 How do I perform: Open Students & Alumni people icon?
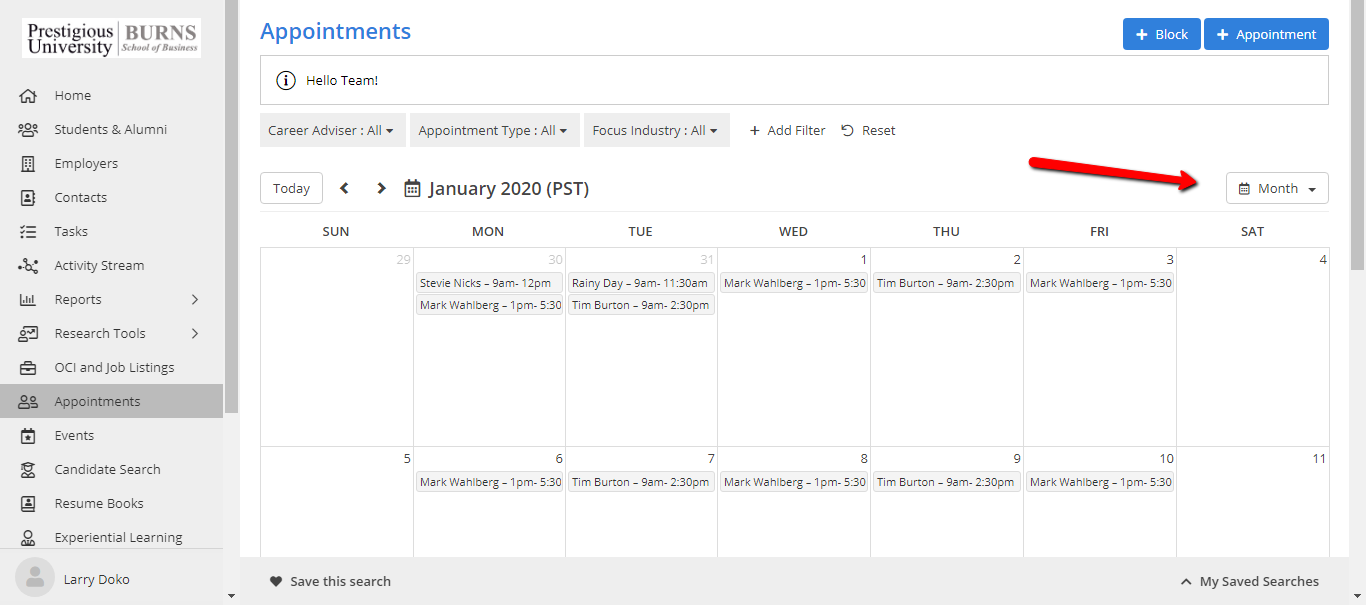coord(28,130)
